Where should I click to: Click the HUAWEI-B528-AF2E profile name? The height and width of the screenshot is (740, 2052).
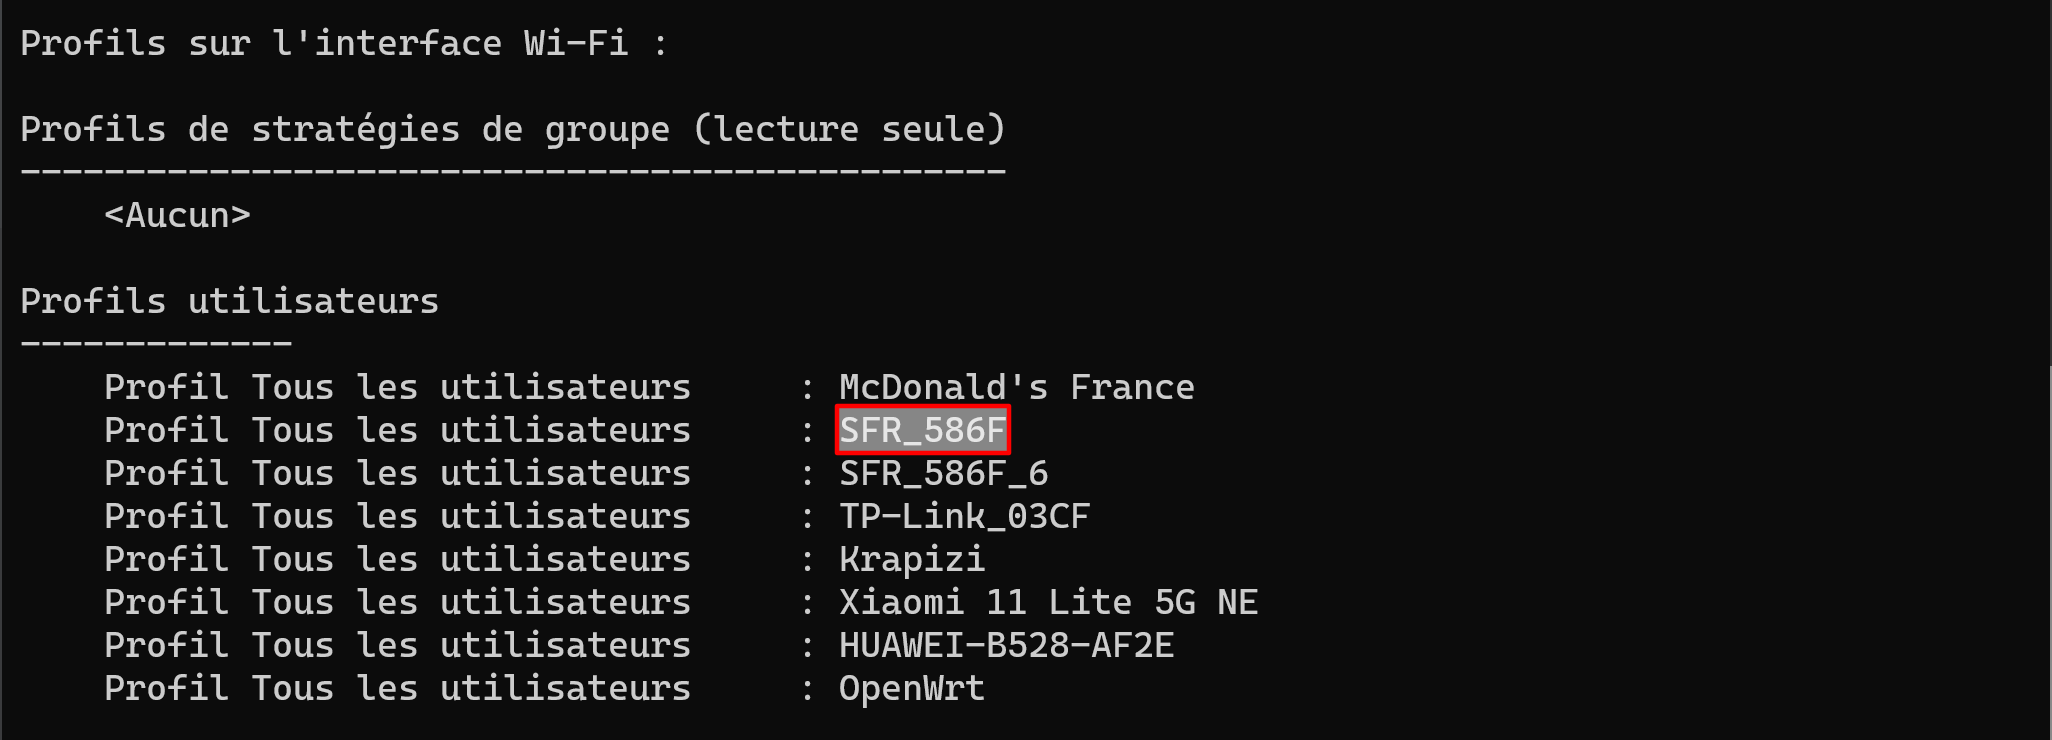point(1006,645)
